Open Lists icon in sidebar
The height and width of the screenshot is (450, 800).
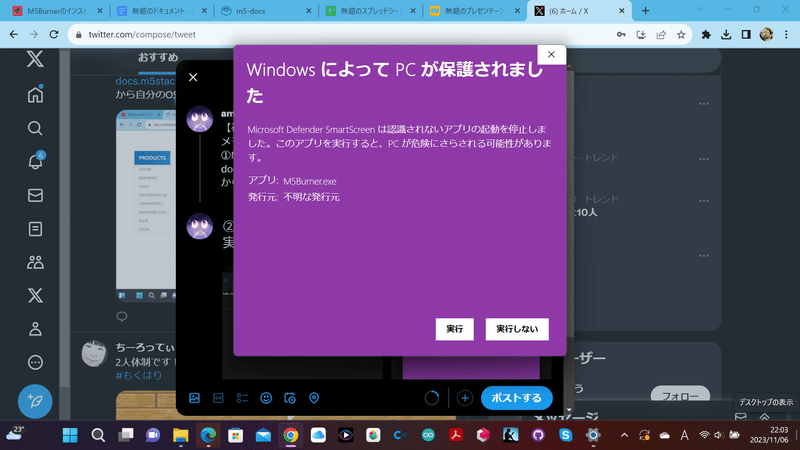(x=35, y=229)
